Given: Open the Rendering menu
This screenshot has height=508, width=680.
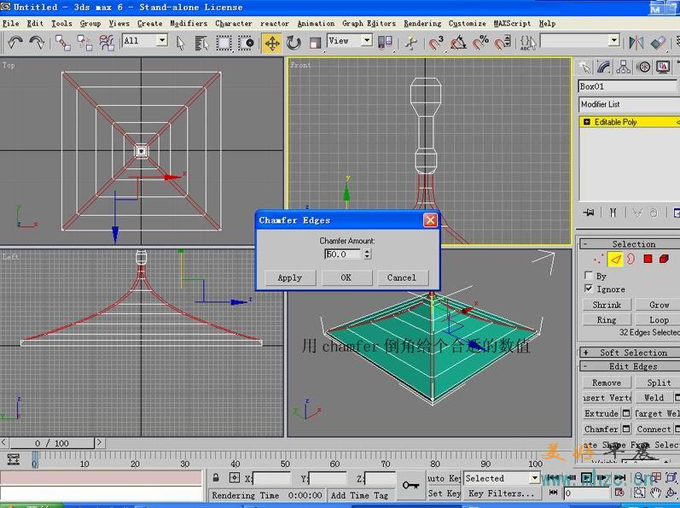Looking at the screenshot, I should [422, 23].
